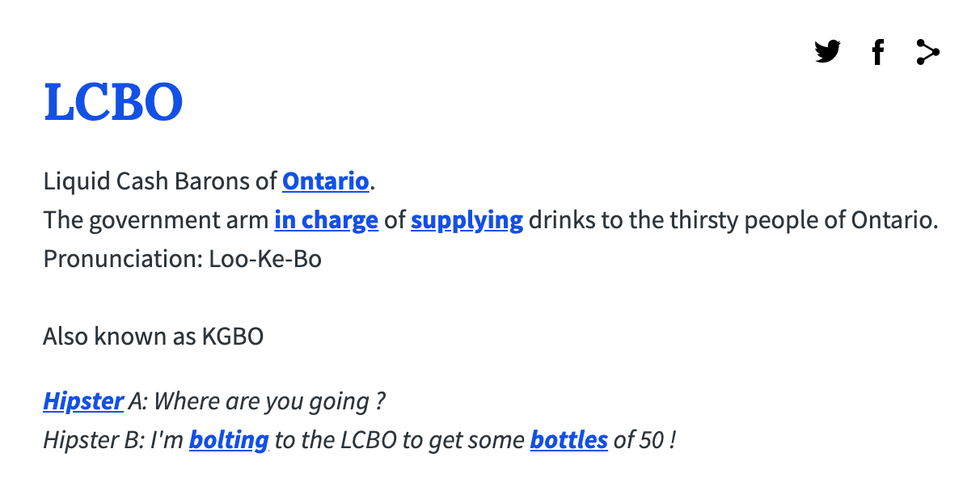
Task: Click the "The government arm" text
Action: click(x=155, y=219)
